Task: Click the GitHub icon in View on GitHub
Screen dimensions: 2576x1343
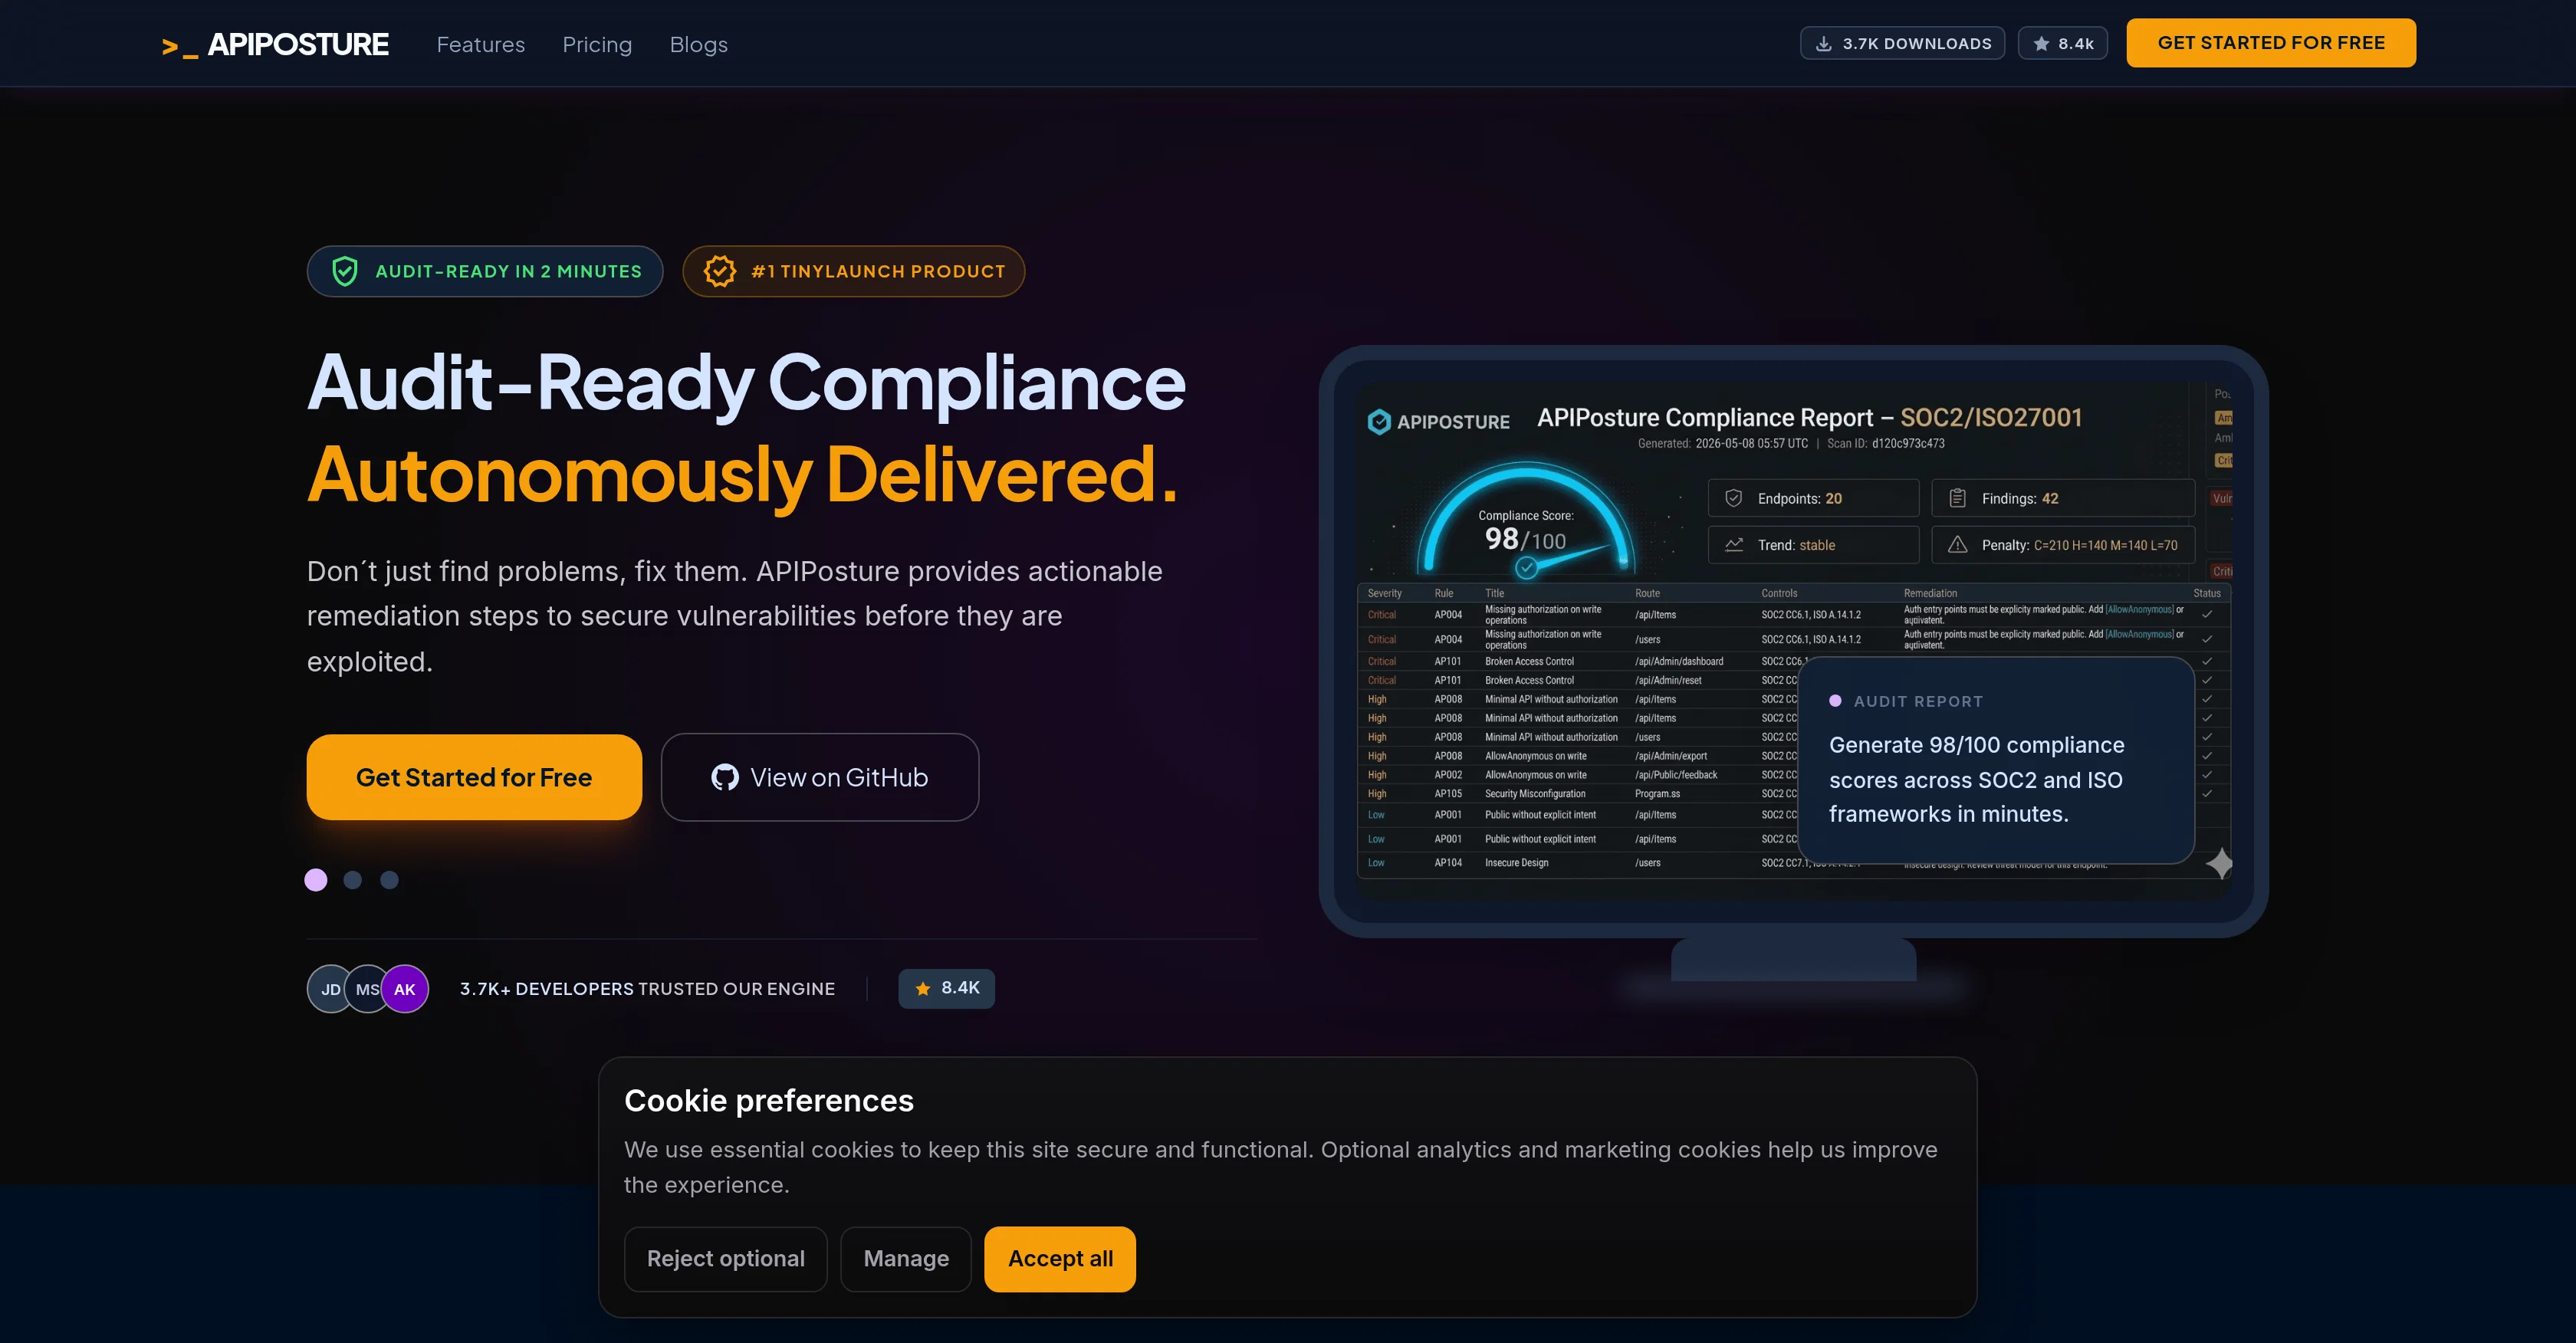Action: coord(725,777)
